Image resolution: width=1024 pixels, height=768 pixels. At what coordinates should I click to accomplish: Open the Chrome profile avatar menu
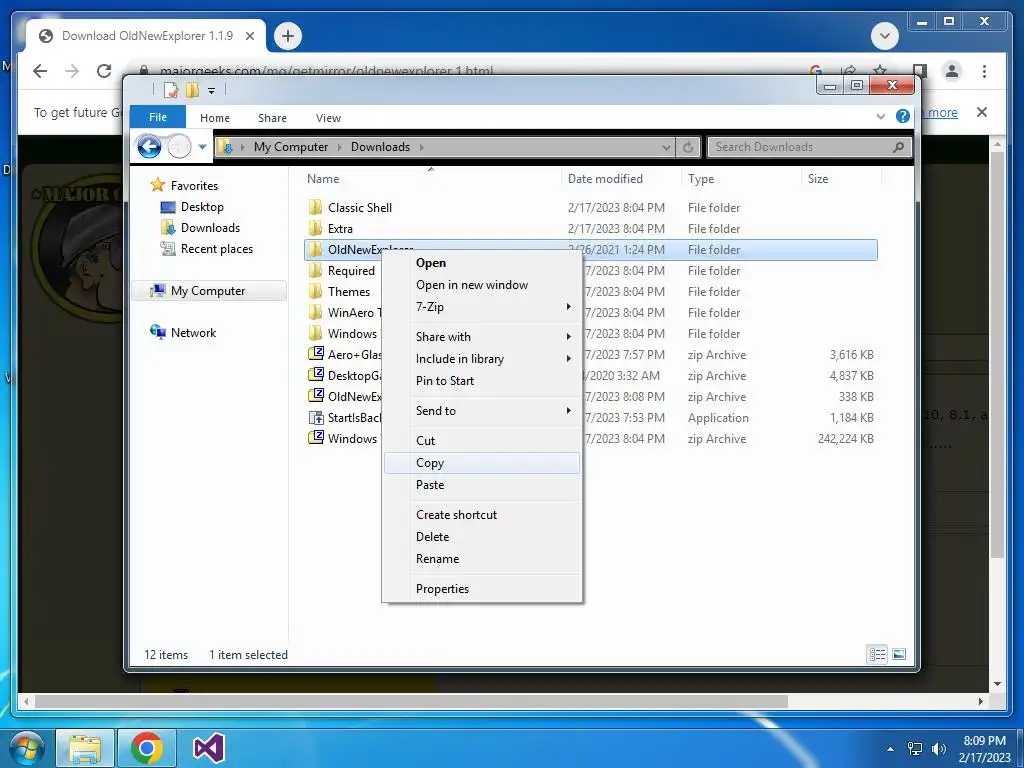tap(952, 71)
